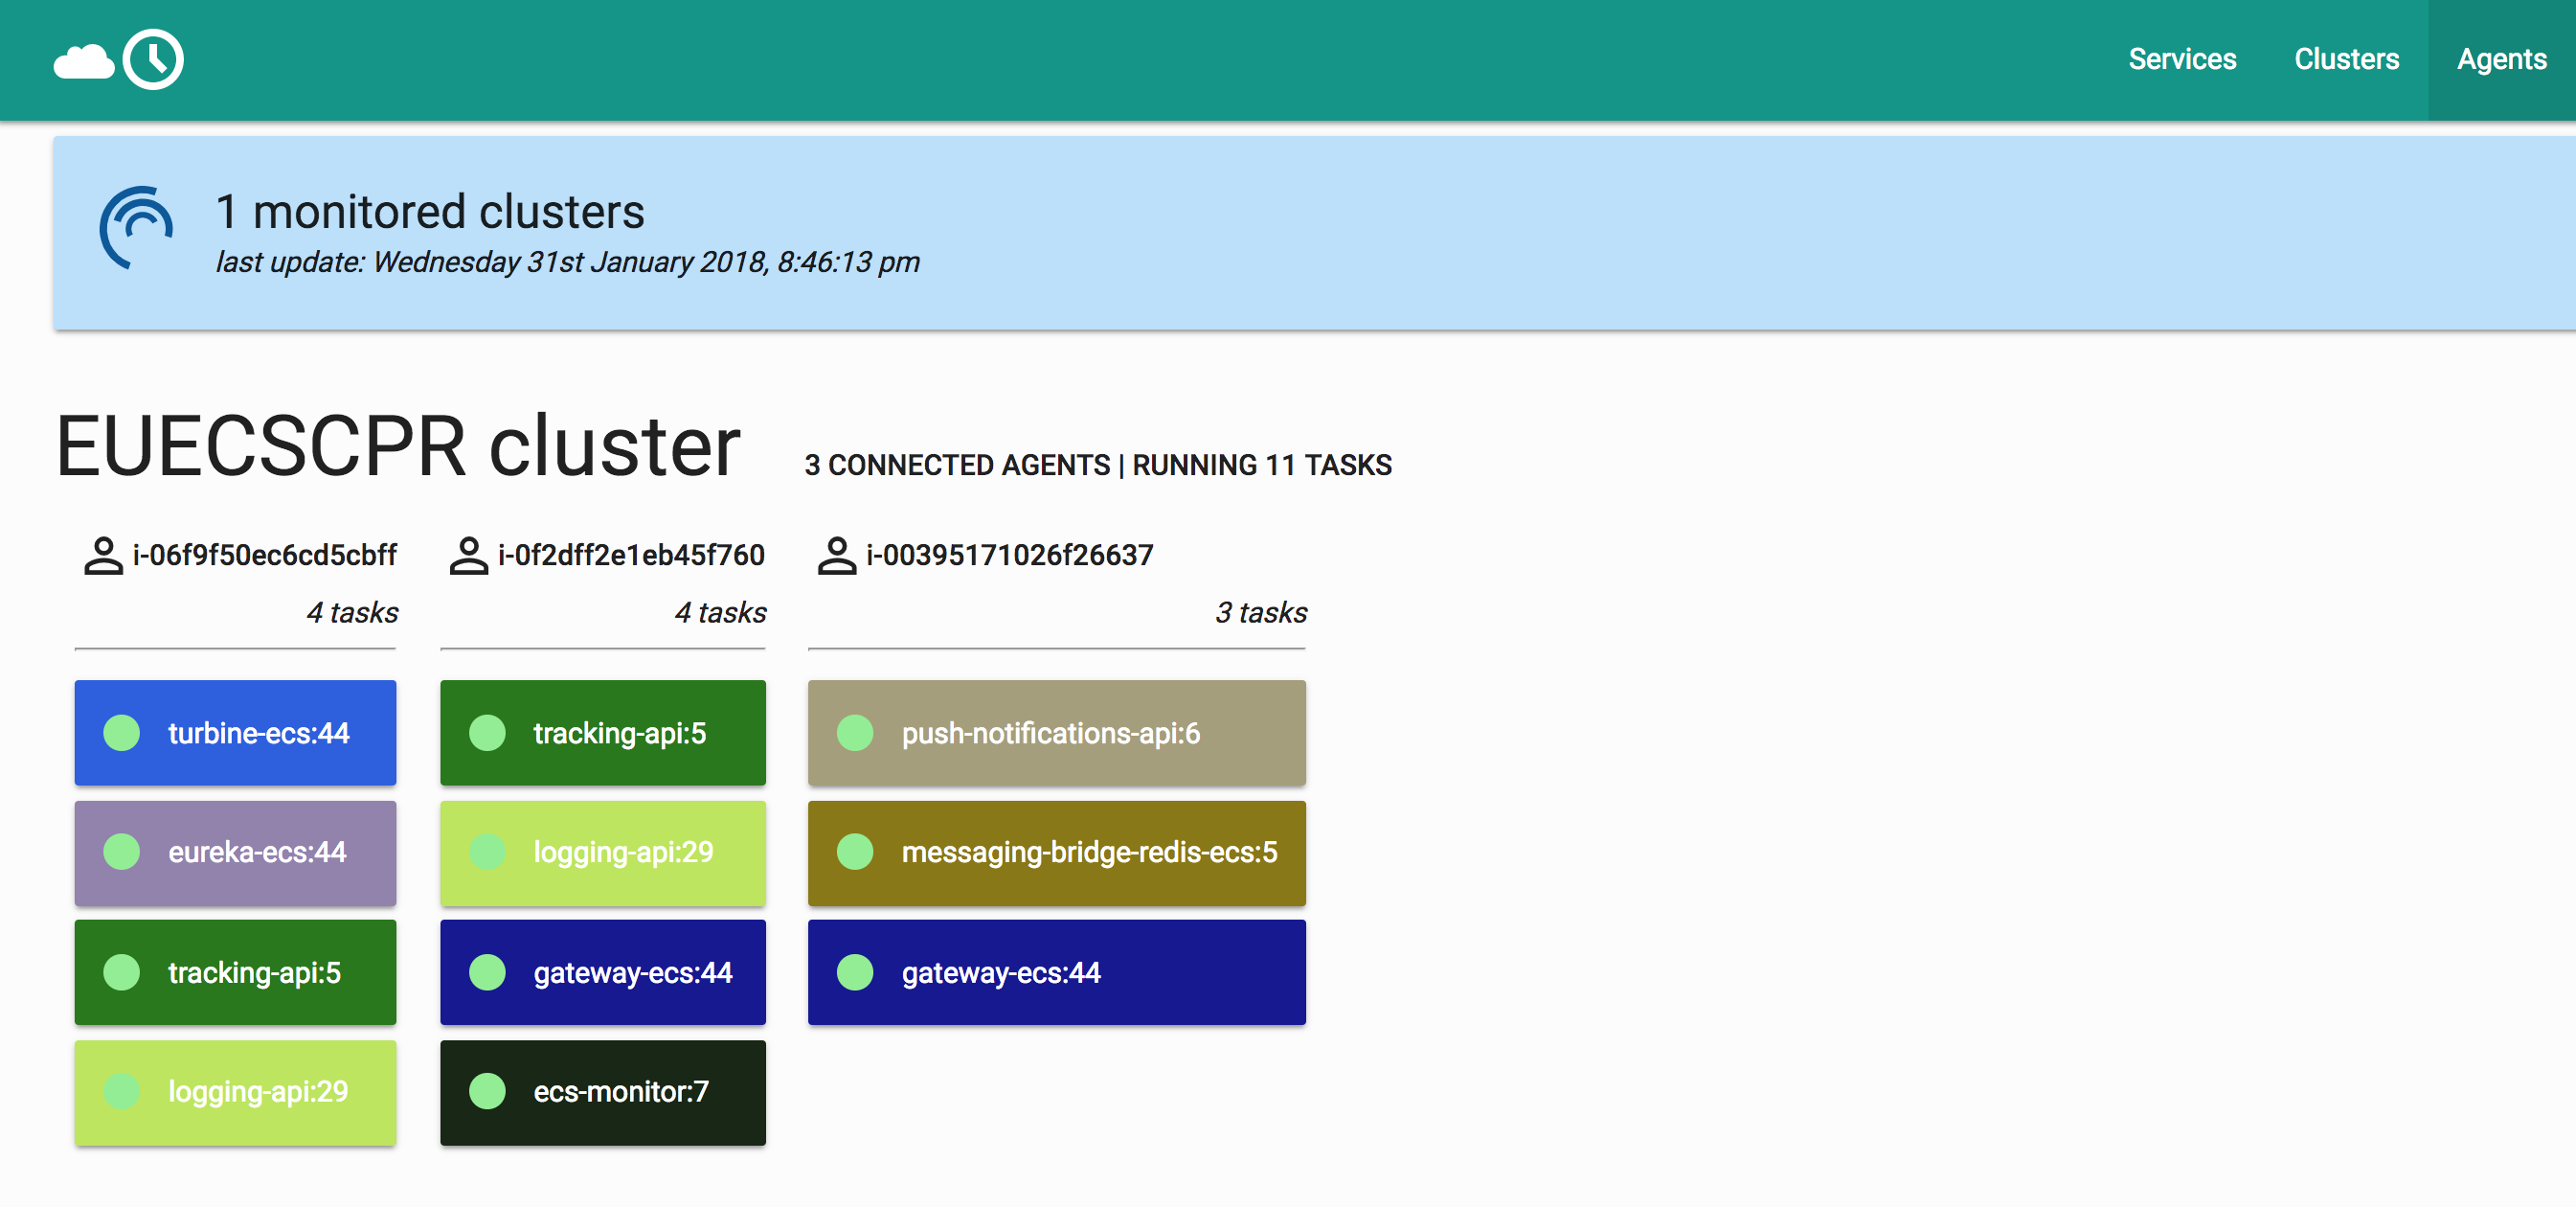Click green status dot on turbine-ecs:44
The height and width of the screenshot is (1207, 2576).
[122, 733]
